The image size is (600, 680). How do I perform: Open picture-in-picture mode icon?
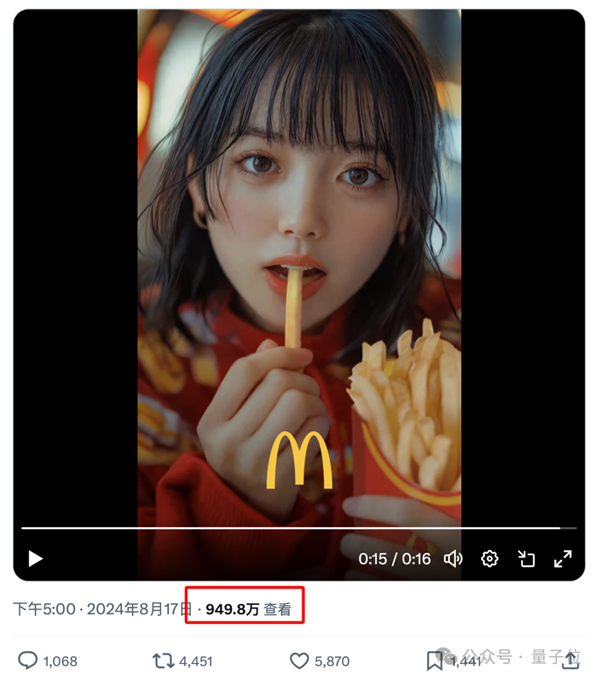point(526,559)
